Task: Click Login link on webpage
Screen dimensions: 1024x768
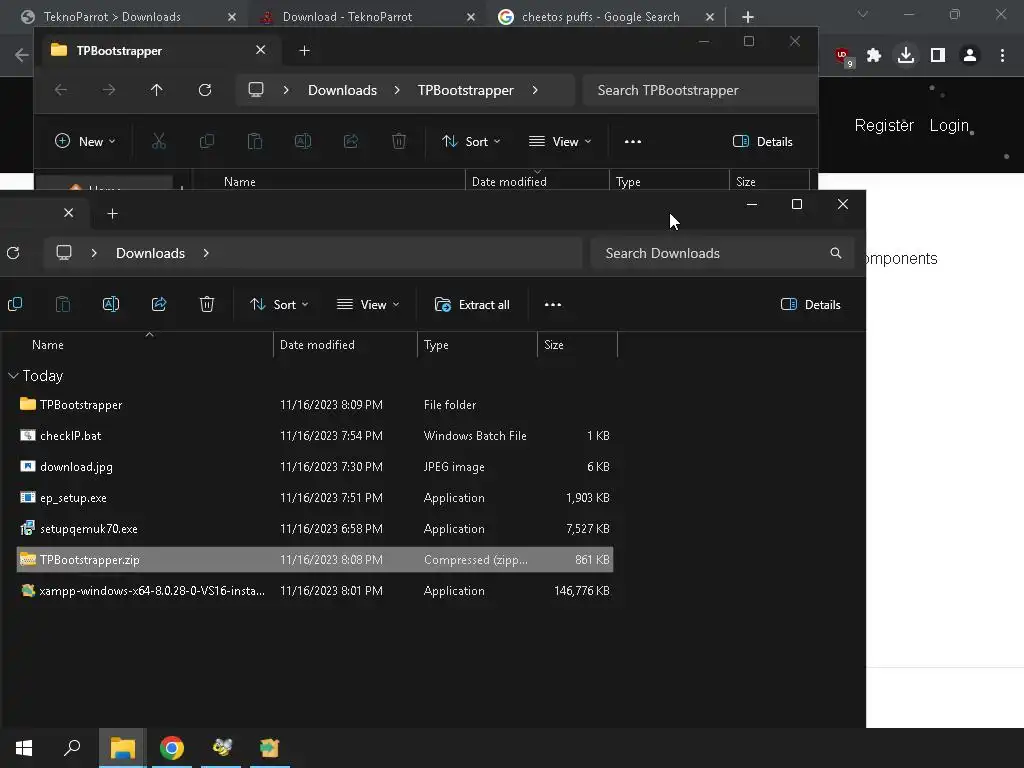Action: click(949, 125)
